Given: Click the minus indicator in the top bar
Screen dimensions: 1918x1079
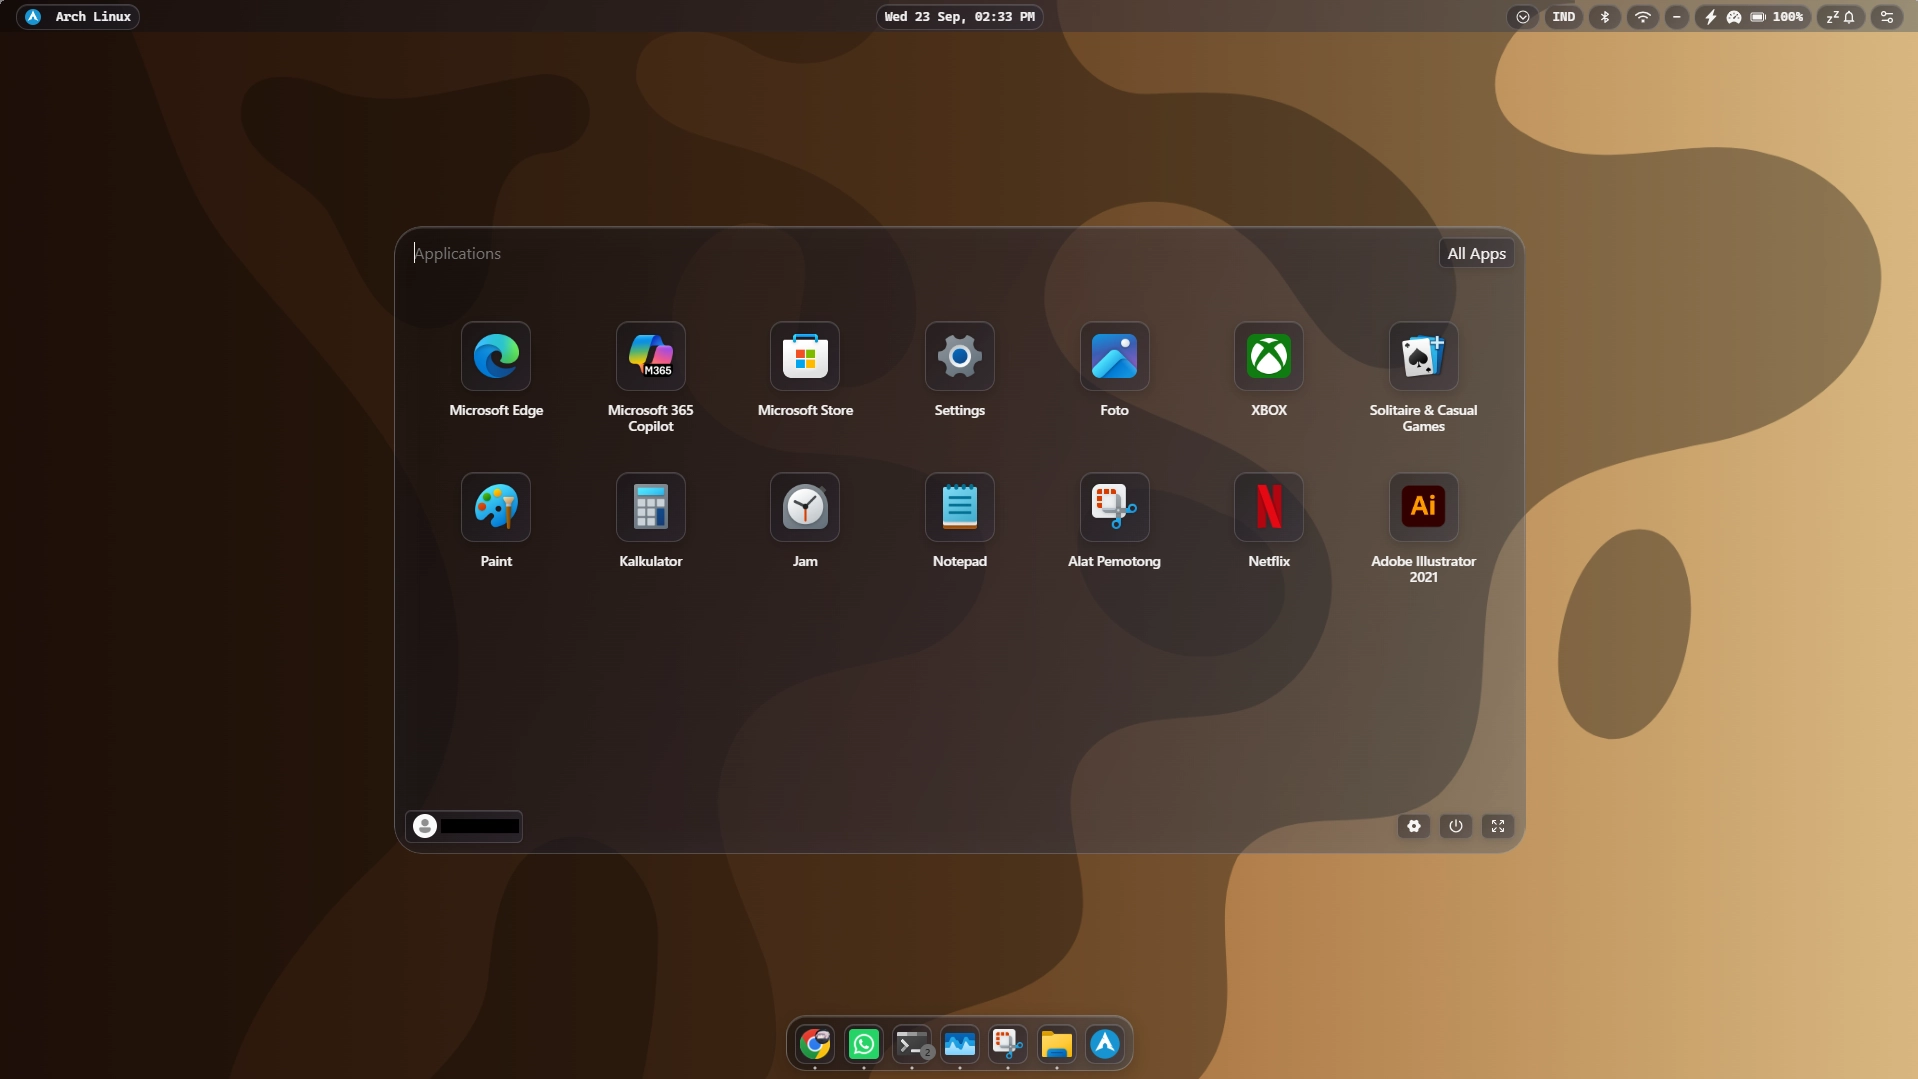Looking at the screenshot, I should [x=1677, y=17].
